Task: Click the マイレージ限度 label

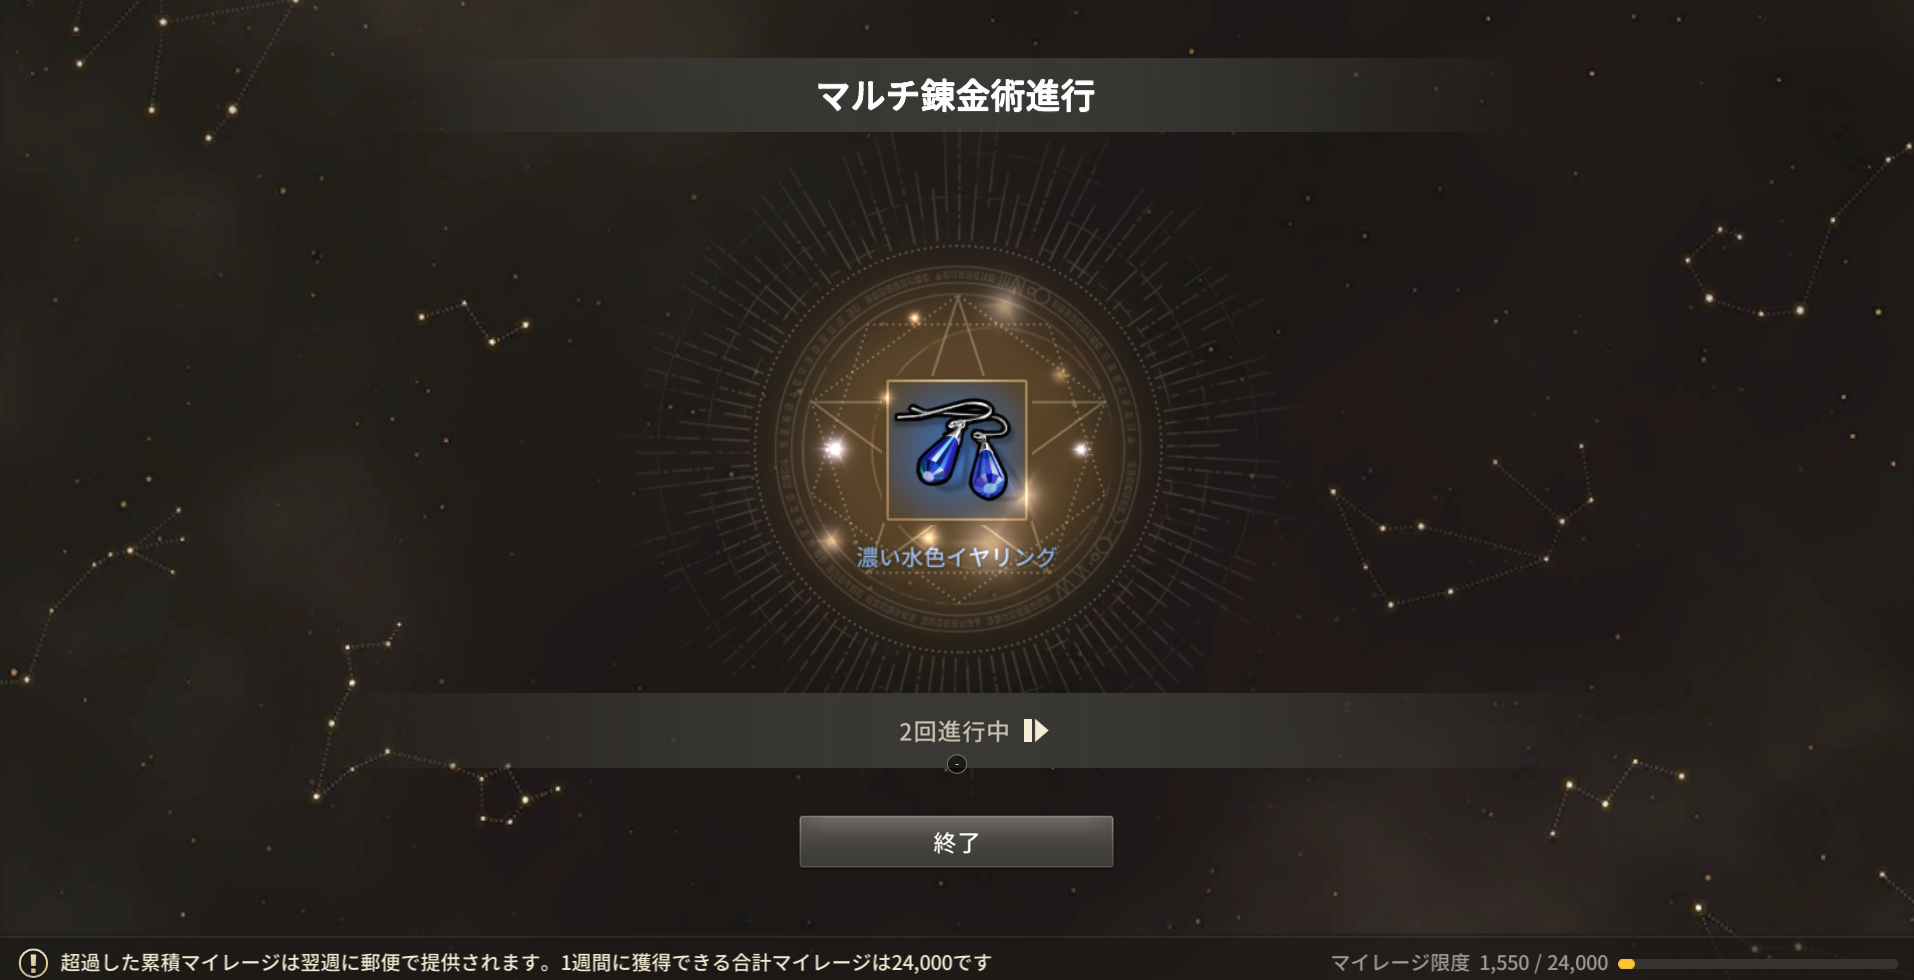Action: [1400, 963]
